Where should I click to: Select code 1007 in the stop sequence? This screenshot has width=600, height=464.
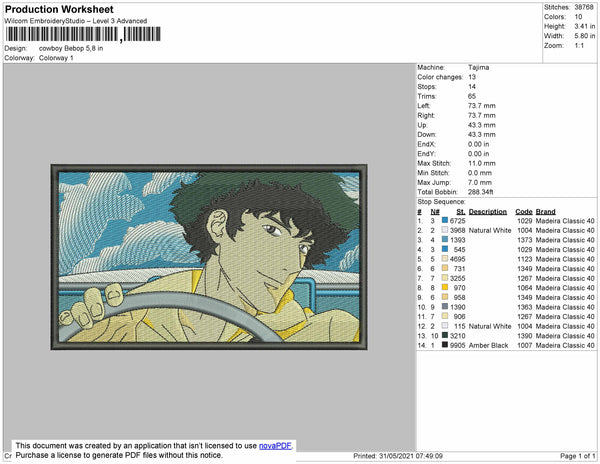tap(525, 345)
